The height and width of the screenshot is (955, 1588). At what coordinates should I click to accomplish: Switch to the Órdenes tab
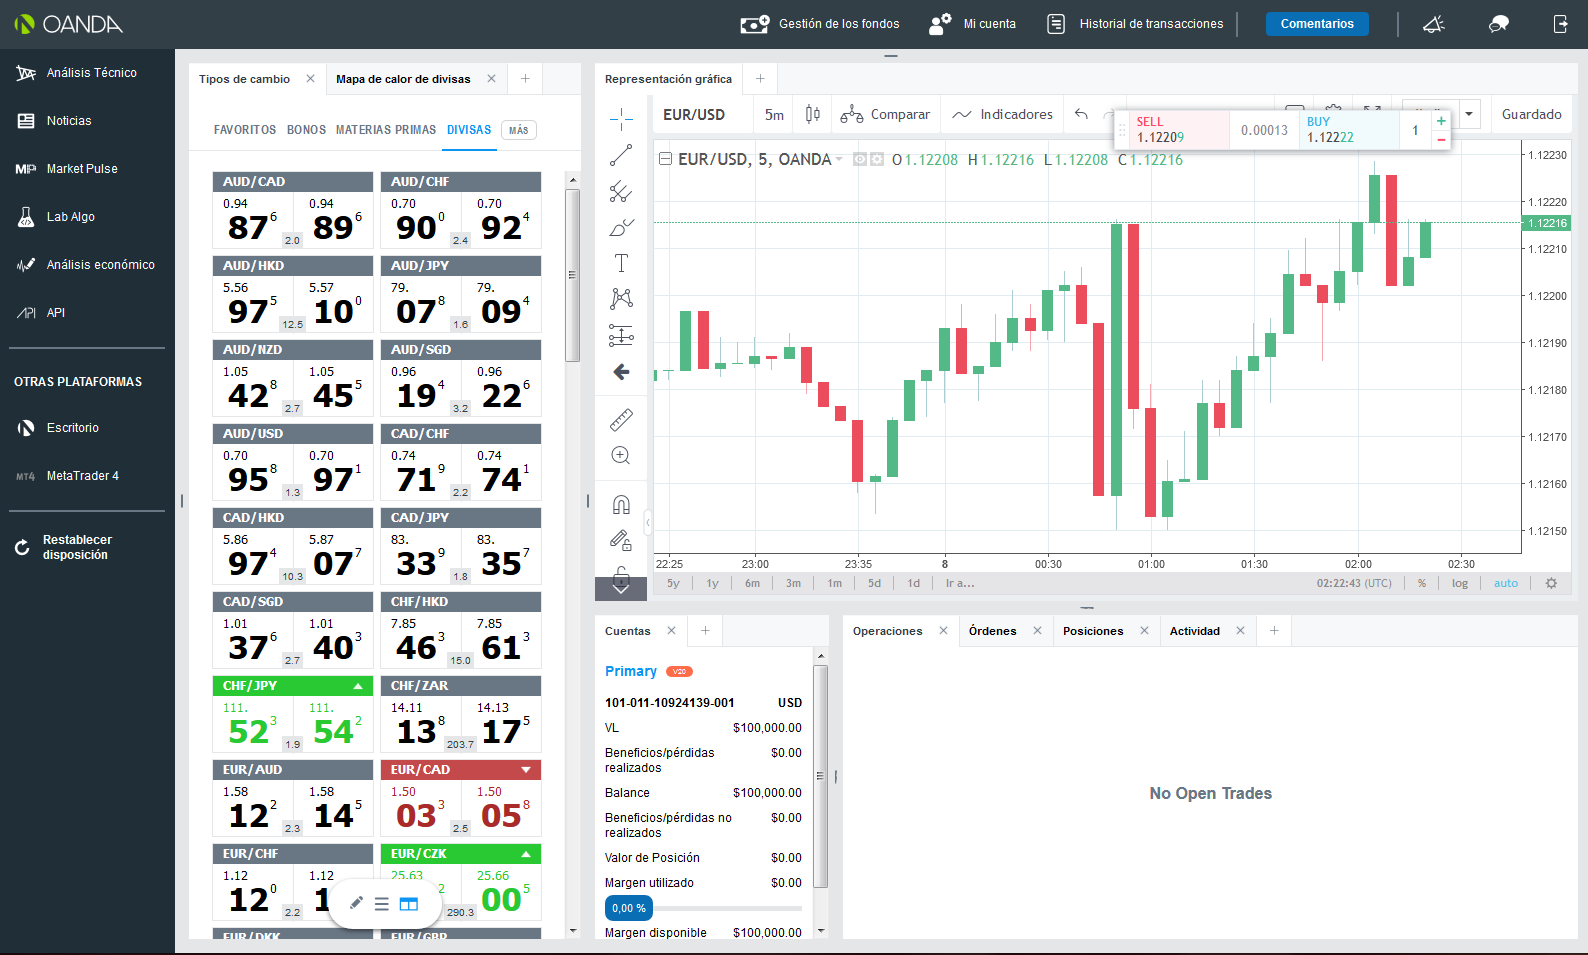point(992,631)
